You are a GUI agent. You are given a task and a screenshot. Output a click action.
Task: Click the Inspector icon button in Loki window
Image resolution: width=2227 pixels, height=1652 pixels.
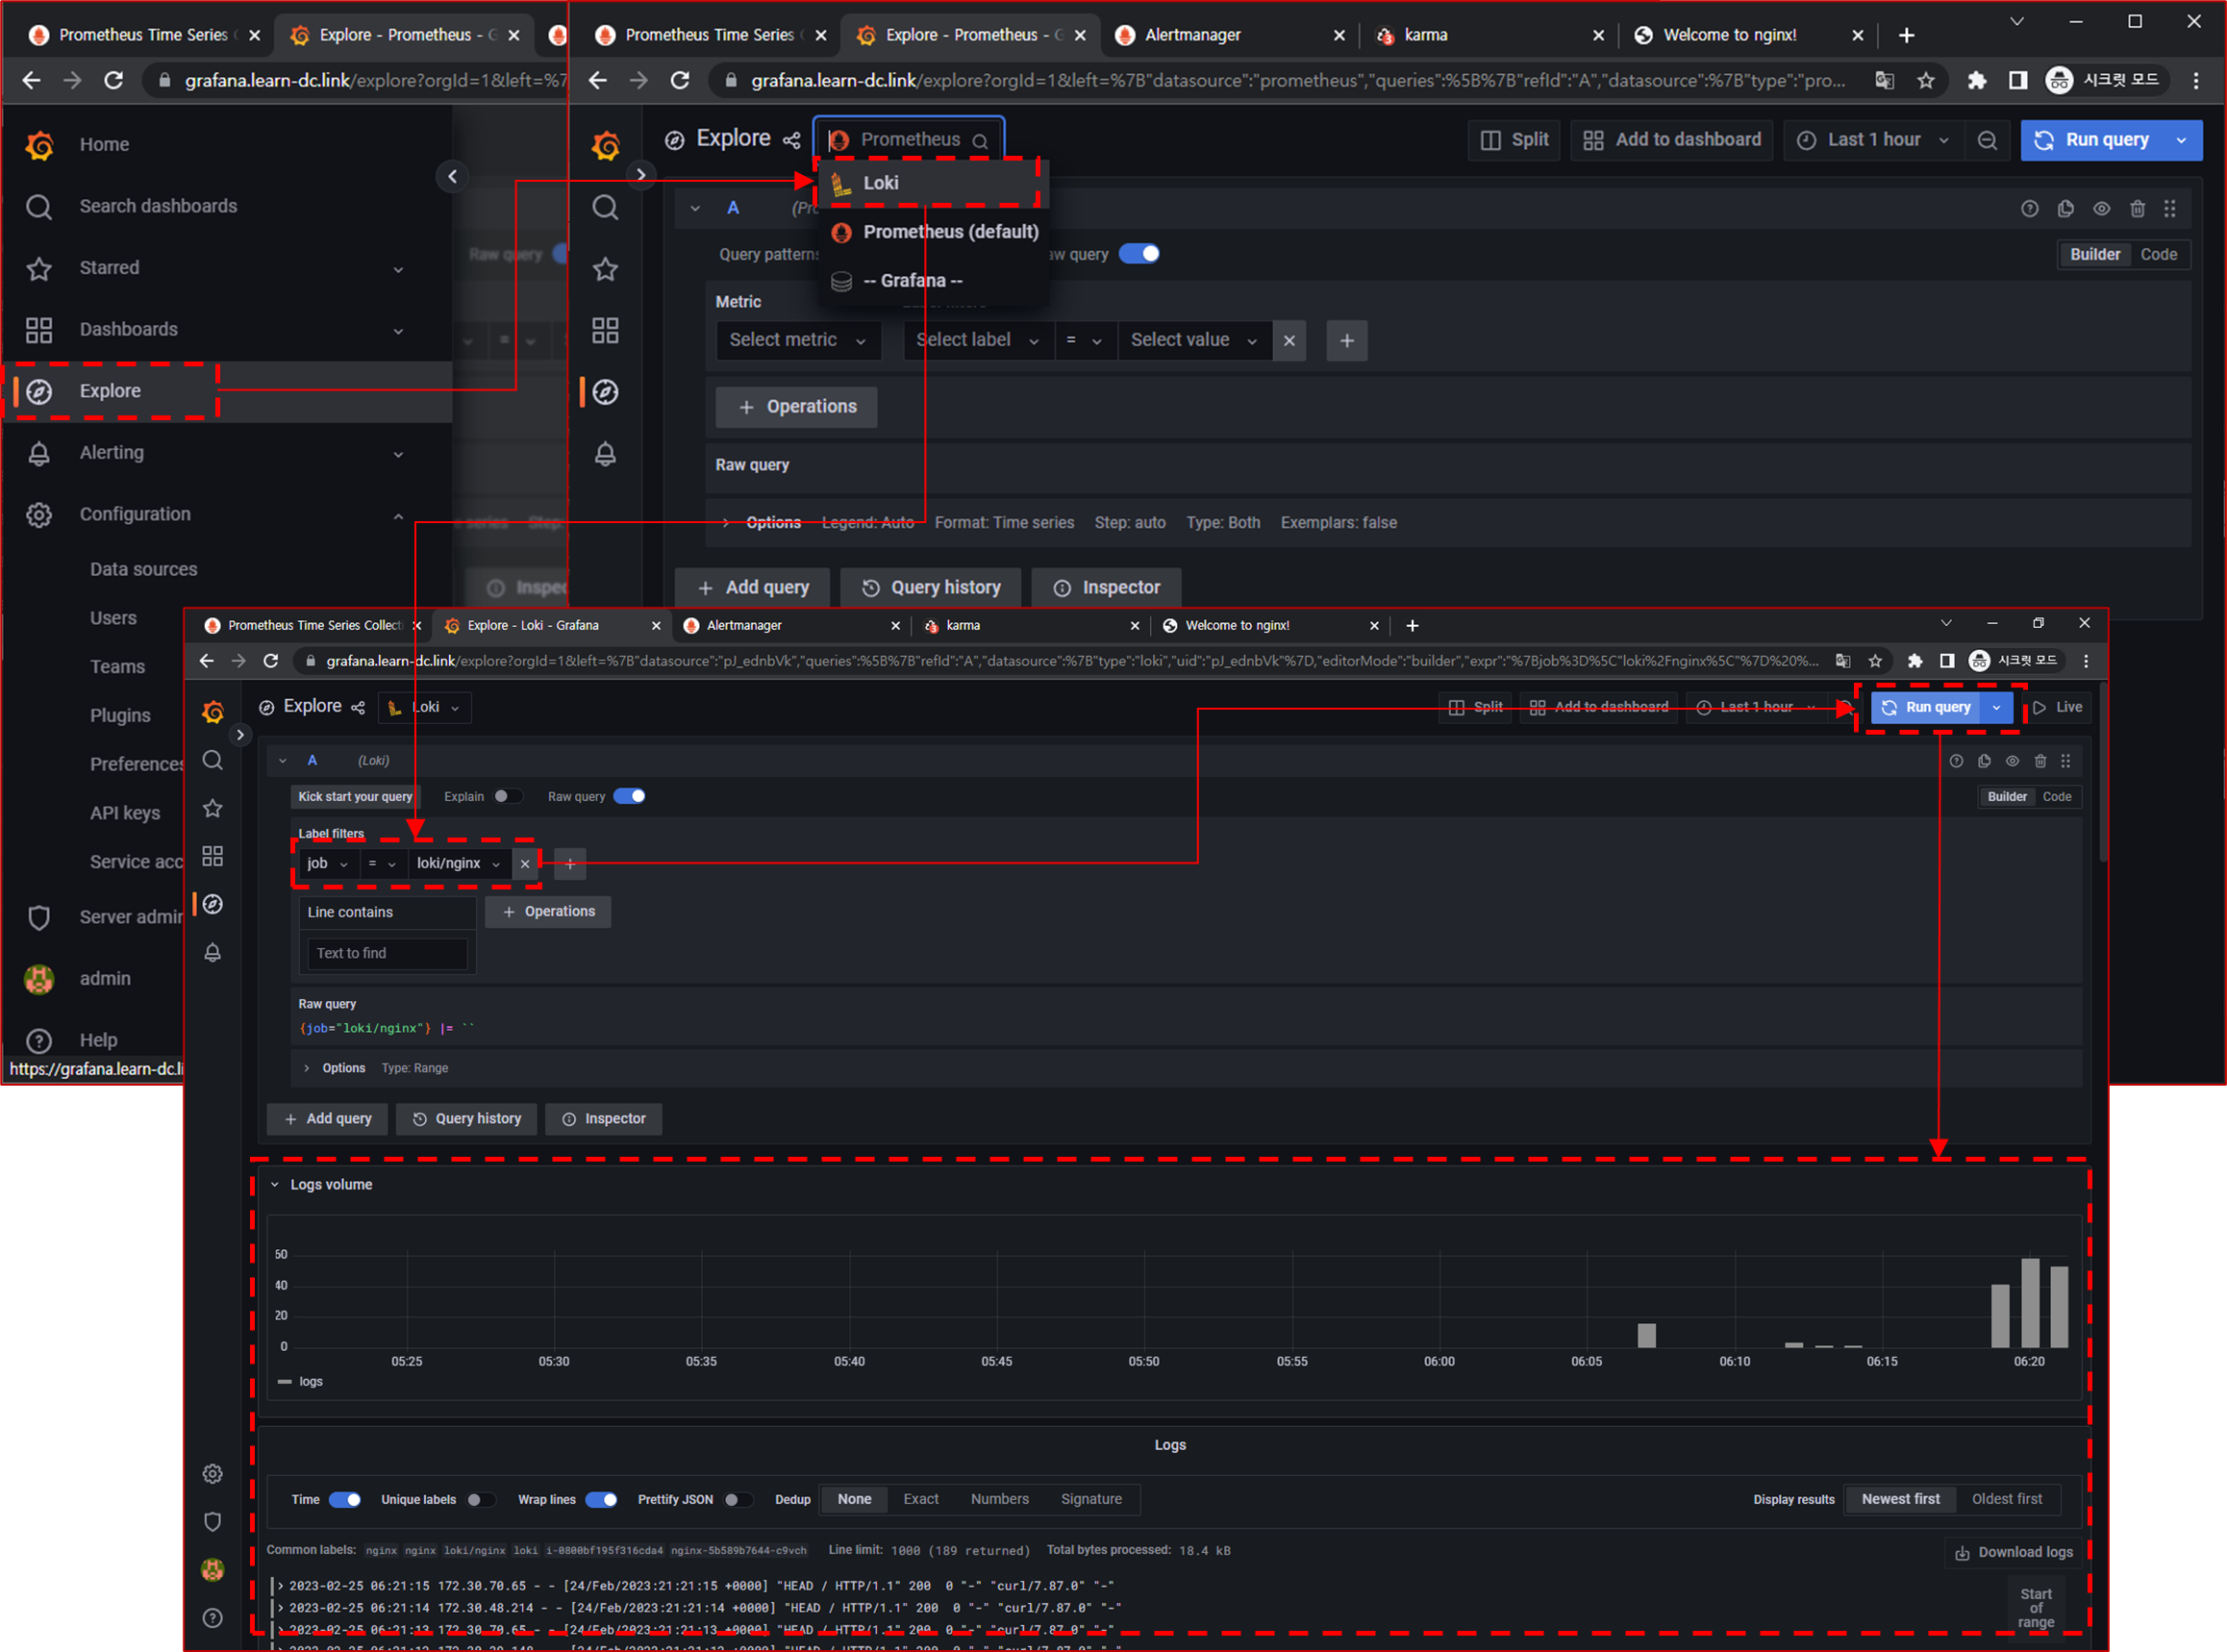[569, 1119]
